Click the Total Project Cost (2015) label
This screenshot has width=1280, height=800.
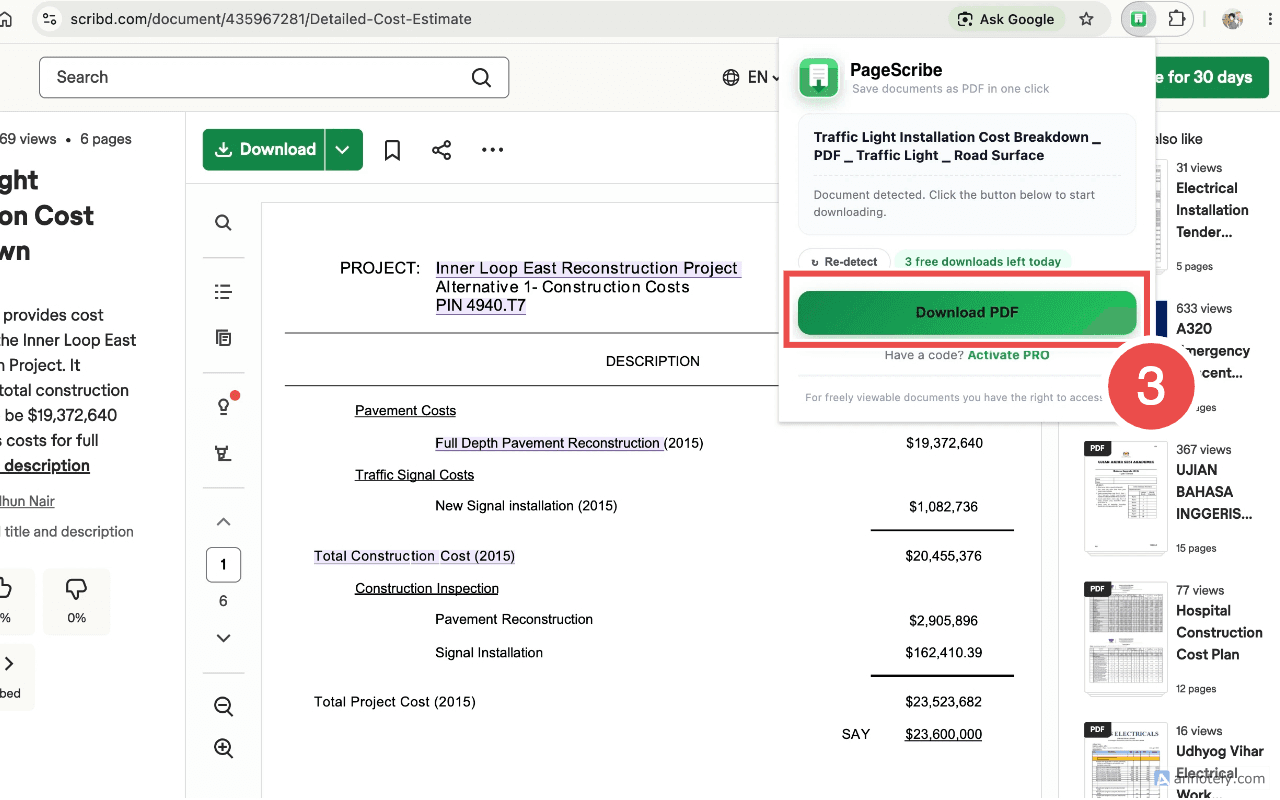(x=395, y=702)
